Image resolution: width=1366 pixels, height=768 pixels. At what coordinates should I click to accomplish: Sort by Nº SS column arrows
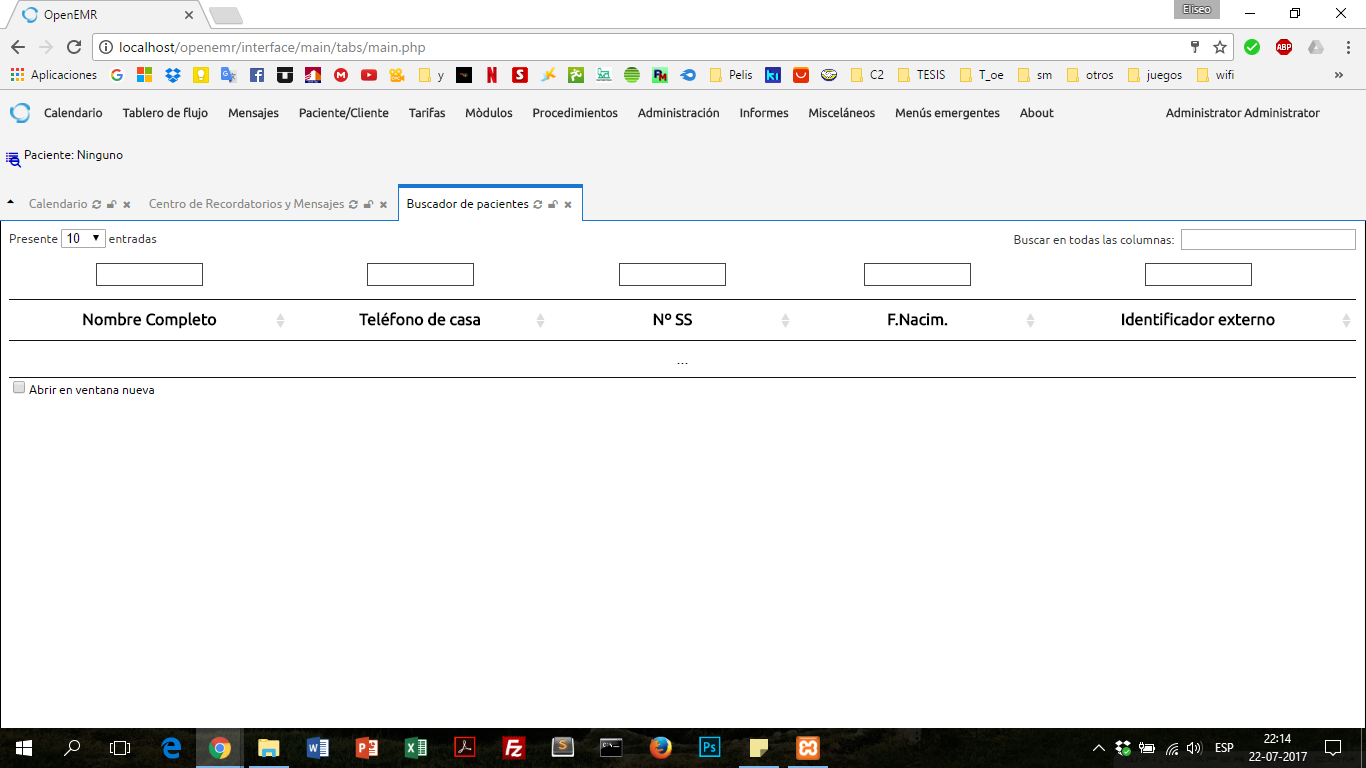(785, 320)
